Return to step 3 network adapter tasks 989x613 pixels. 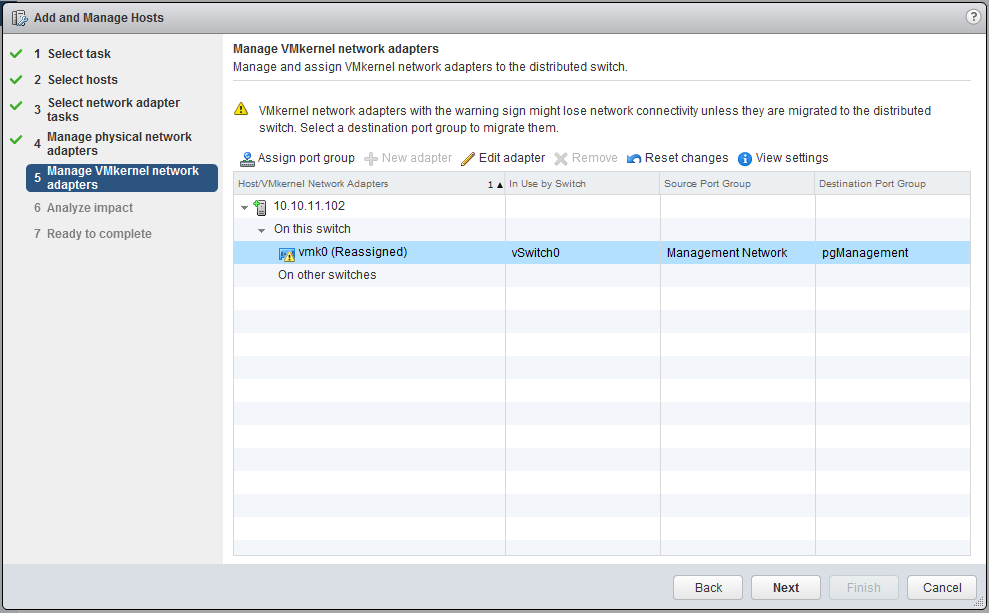(x=113, y=109)
